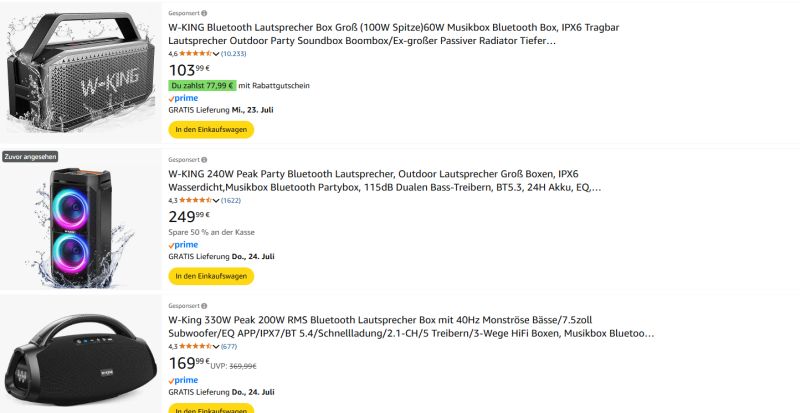
Task: Click the Prime logo under the 249,99 € price
Action: click(183, 244)
